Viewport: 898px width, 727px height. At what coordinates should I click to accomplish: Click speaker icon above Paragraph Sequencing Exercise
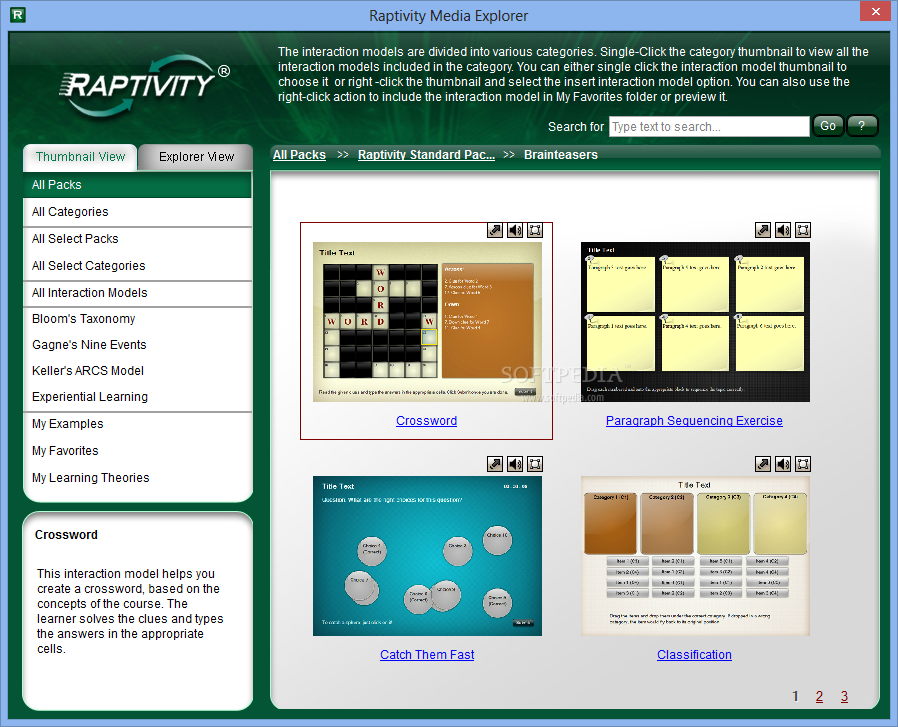point(783,230)
